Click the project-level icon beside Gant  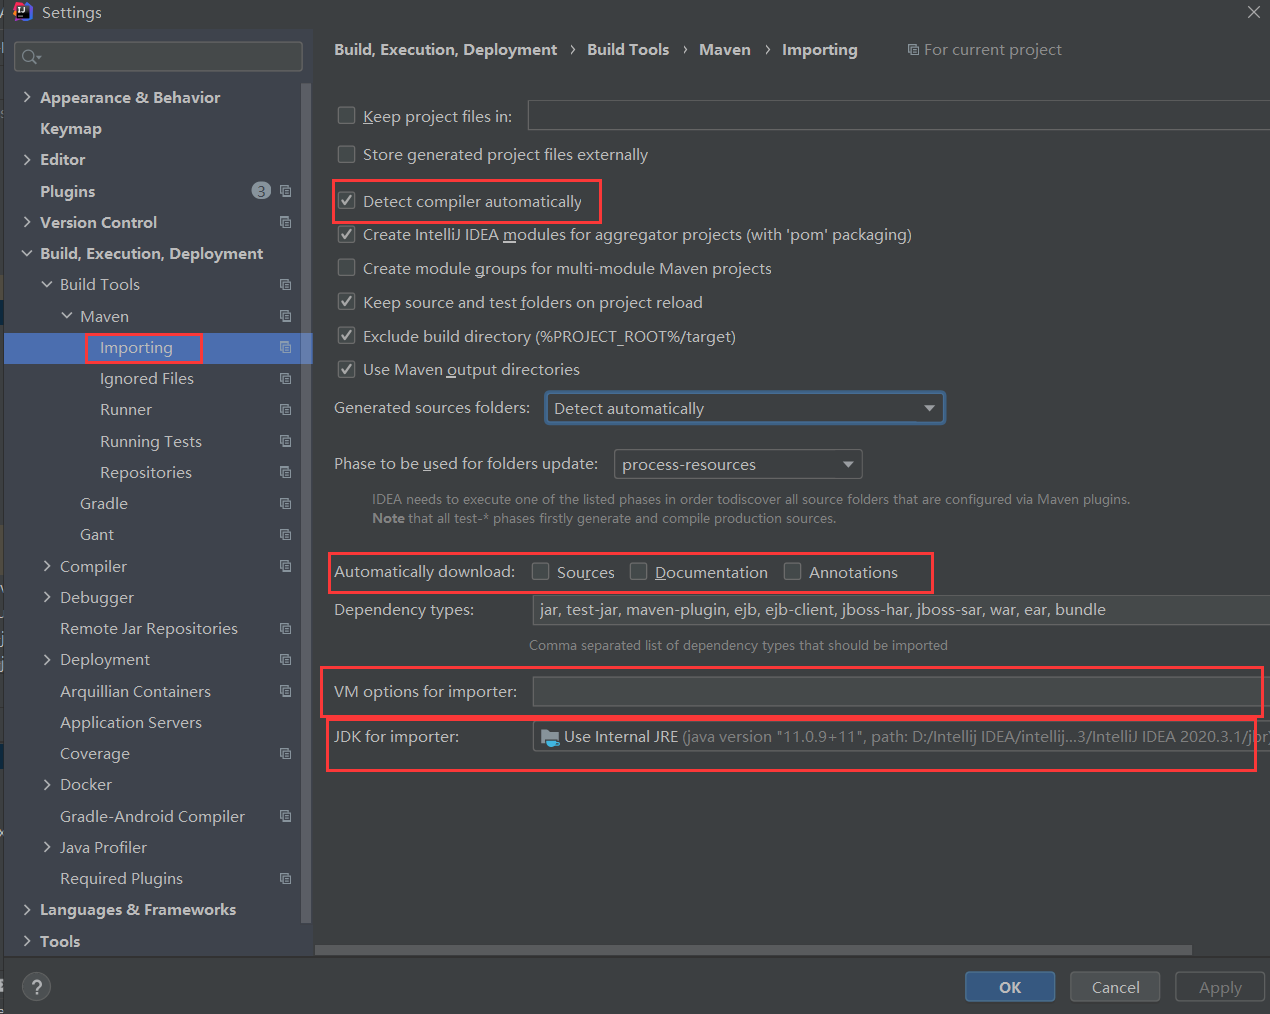pyautogui.click(x=286, y=535)
